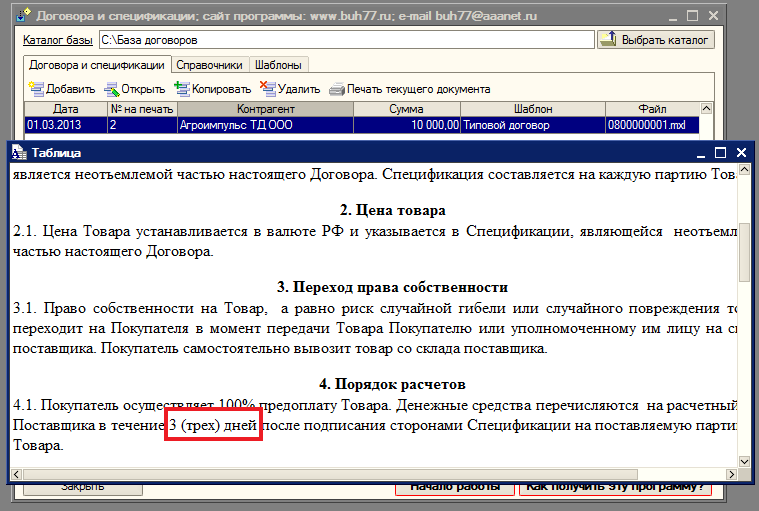This screenshot has height=511, width=759.
Task: Click into the Каталог базы path field
Action: point(345,40)
